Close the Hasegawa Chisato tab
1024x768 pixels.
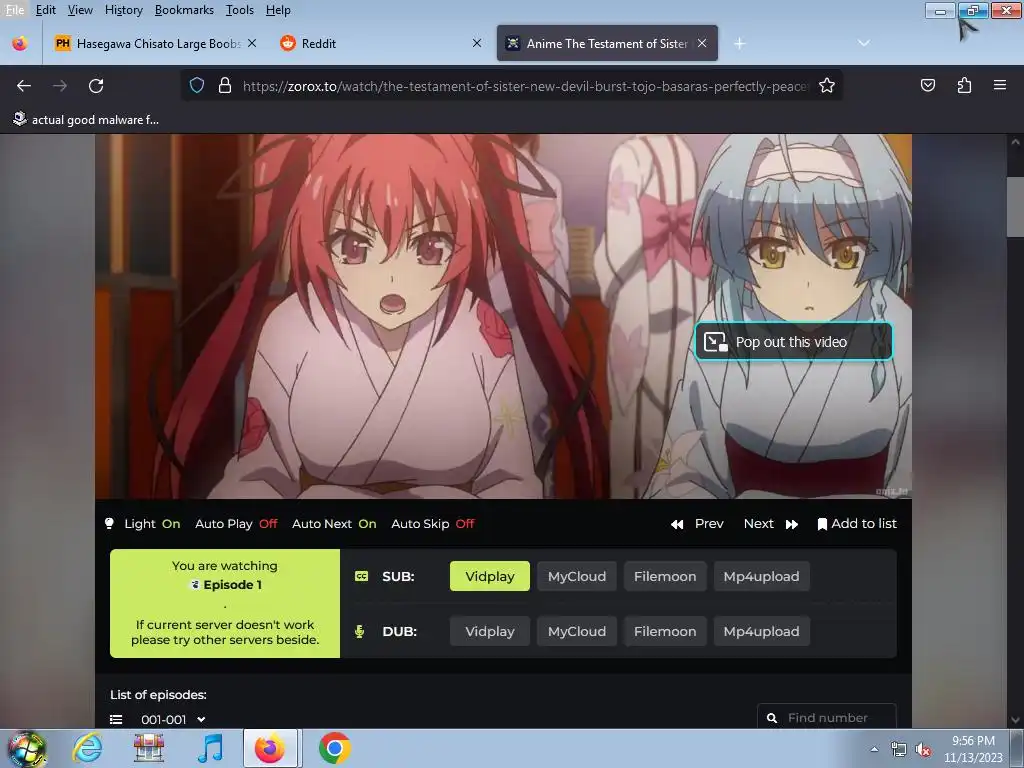pos(252,43)
